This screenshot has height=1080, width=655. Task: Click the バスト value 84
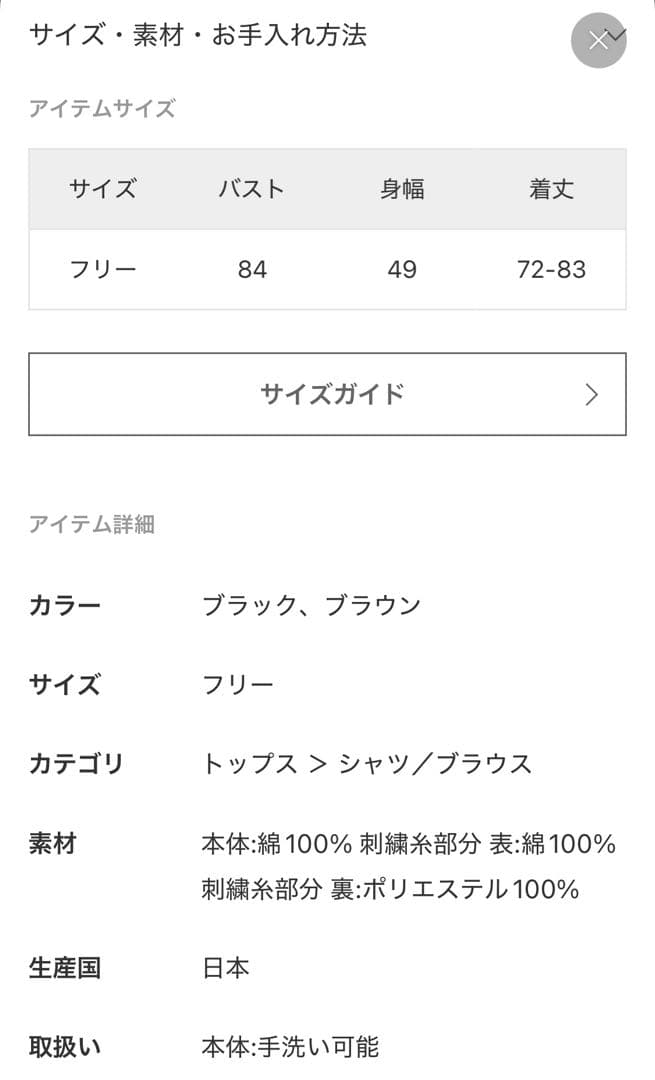pos(253,269)
